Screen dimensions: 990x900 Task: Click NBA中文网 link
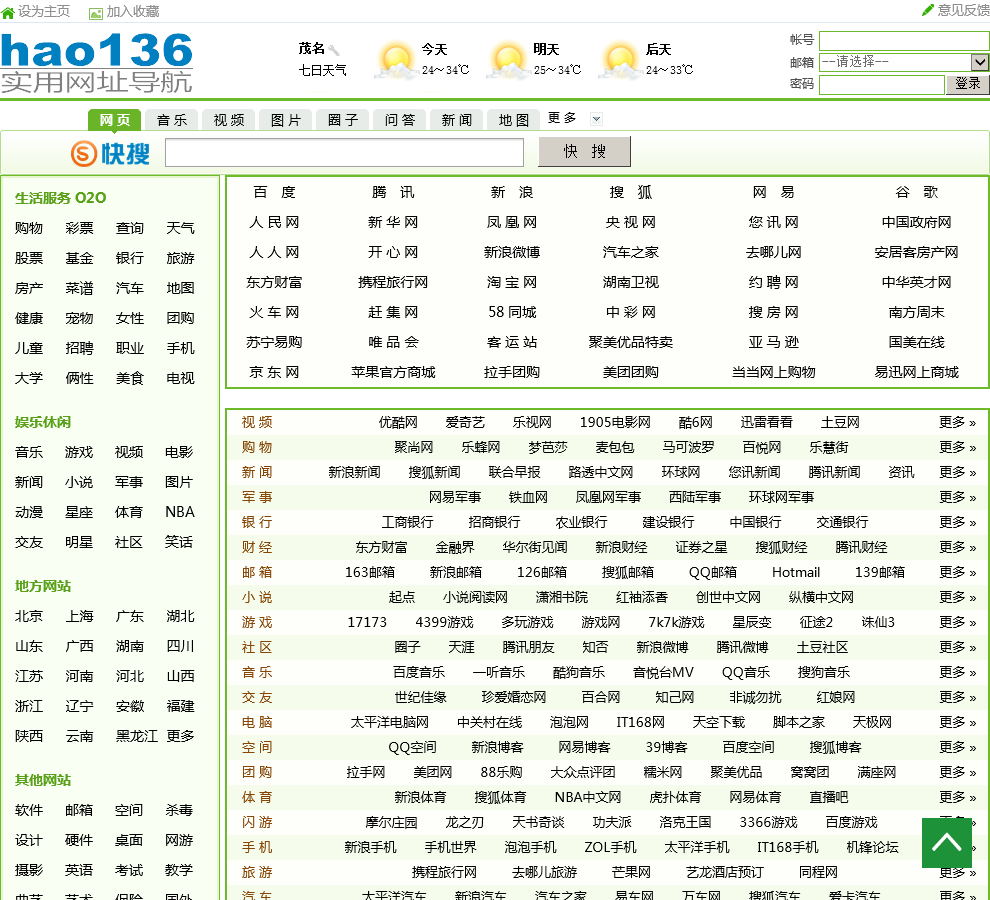(x=587, y=797)
